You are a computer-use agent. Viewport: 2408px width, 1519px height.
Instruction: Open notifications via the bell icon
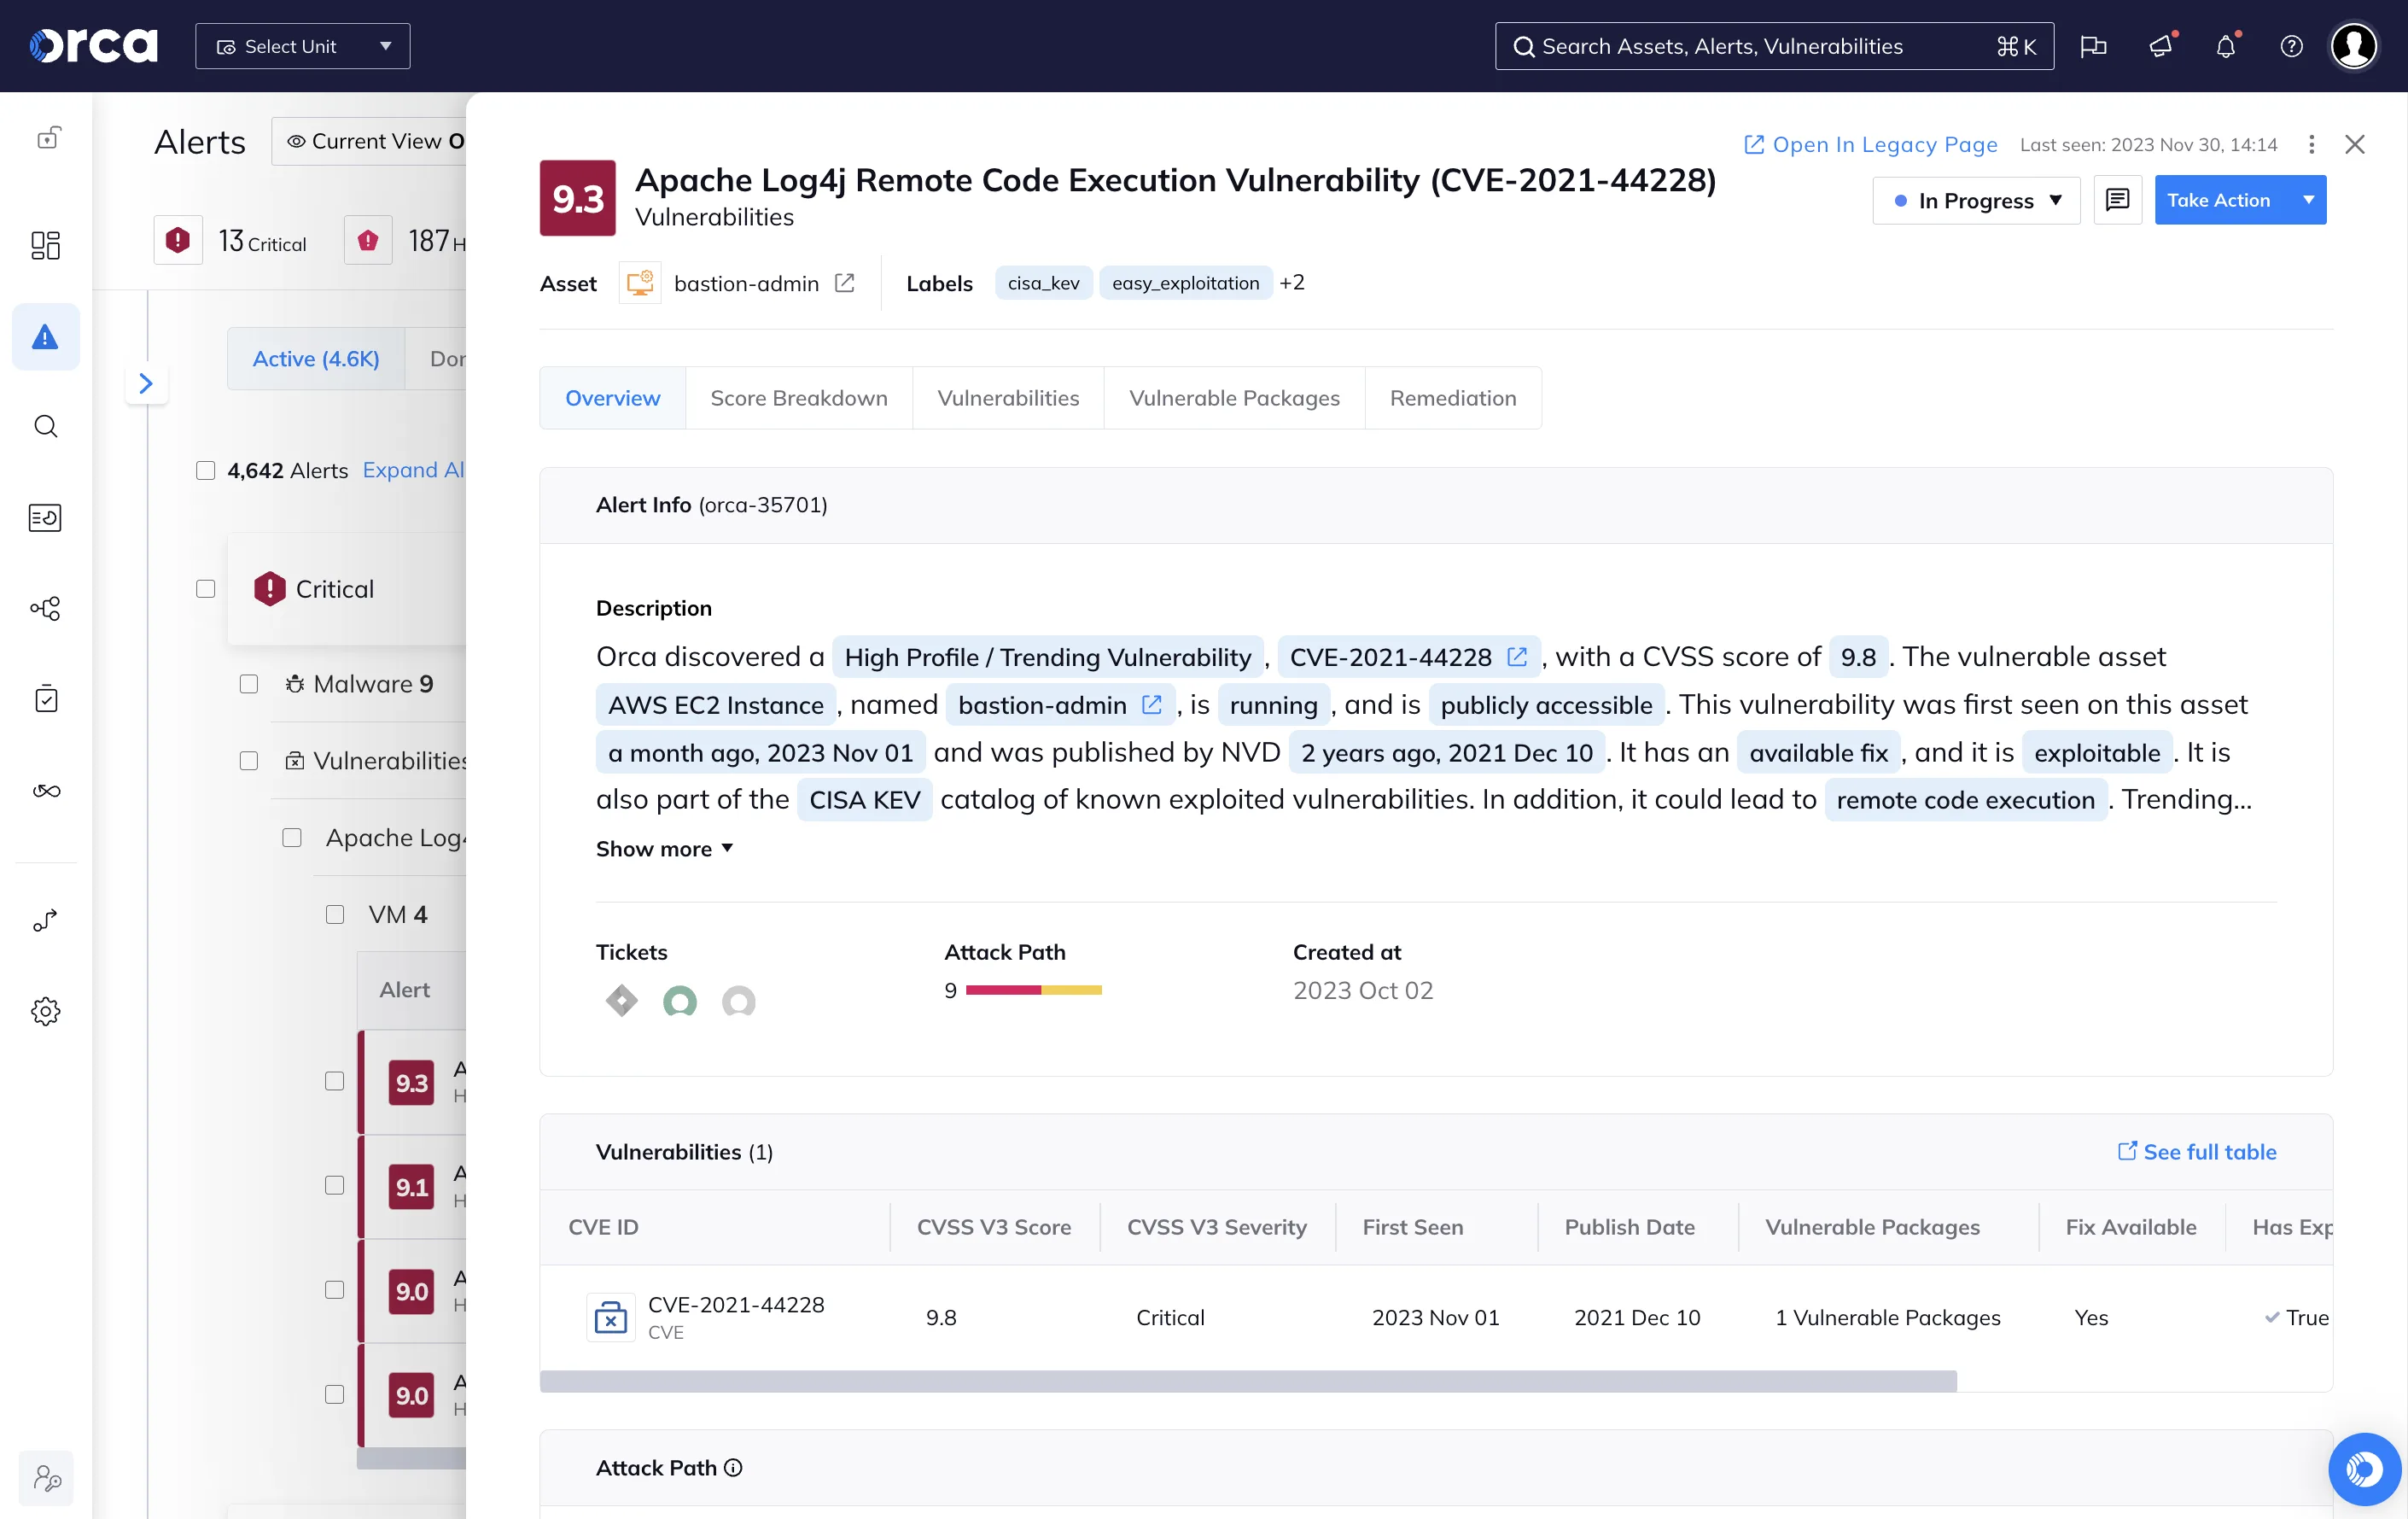(2226, 46)
